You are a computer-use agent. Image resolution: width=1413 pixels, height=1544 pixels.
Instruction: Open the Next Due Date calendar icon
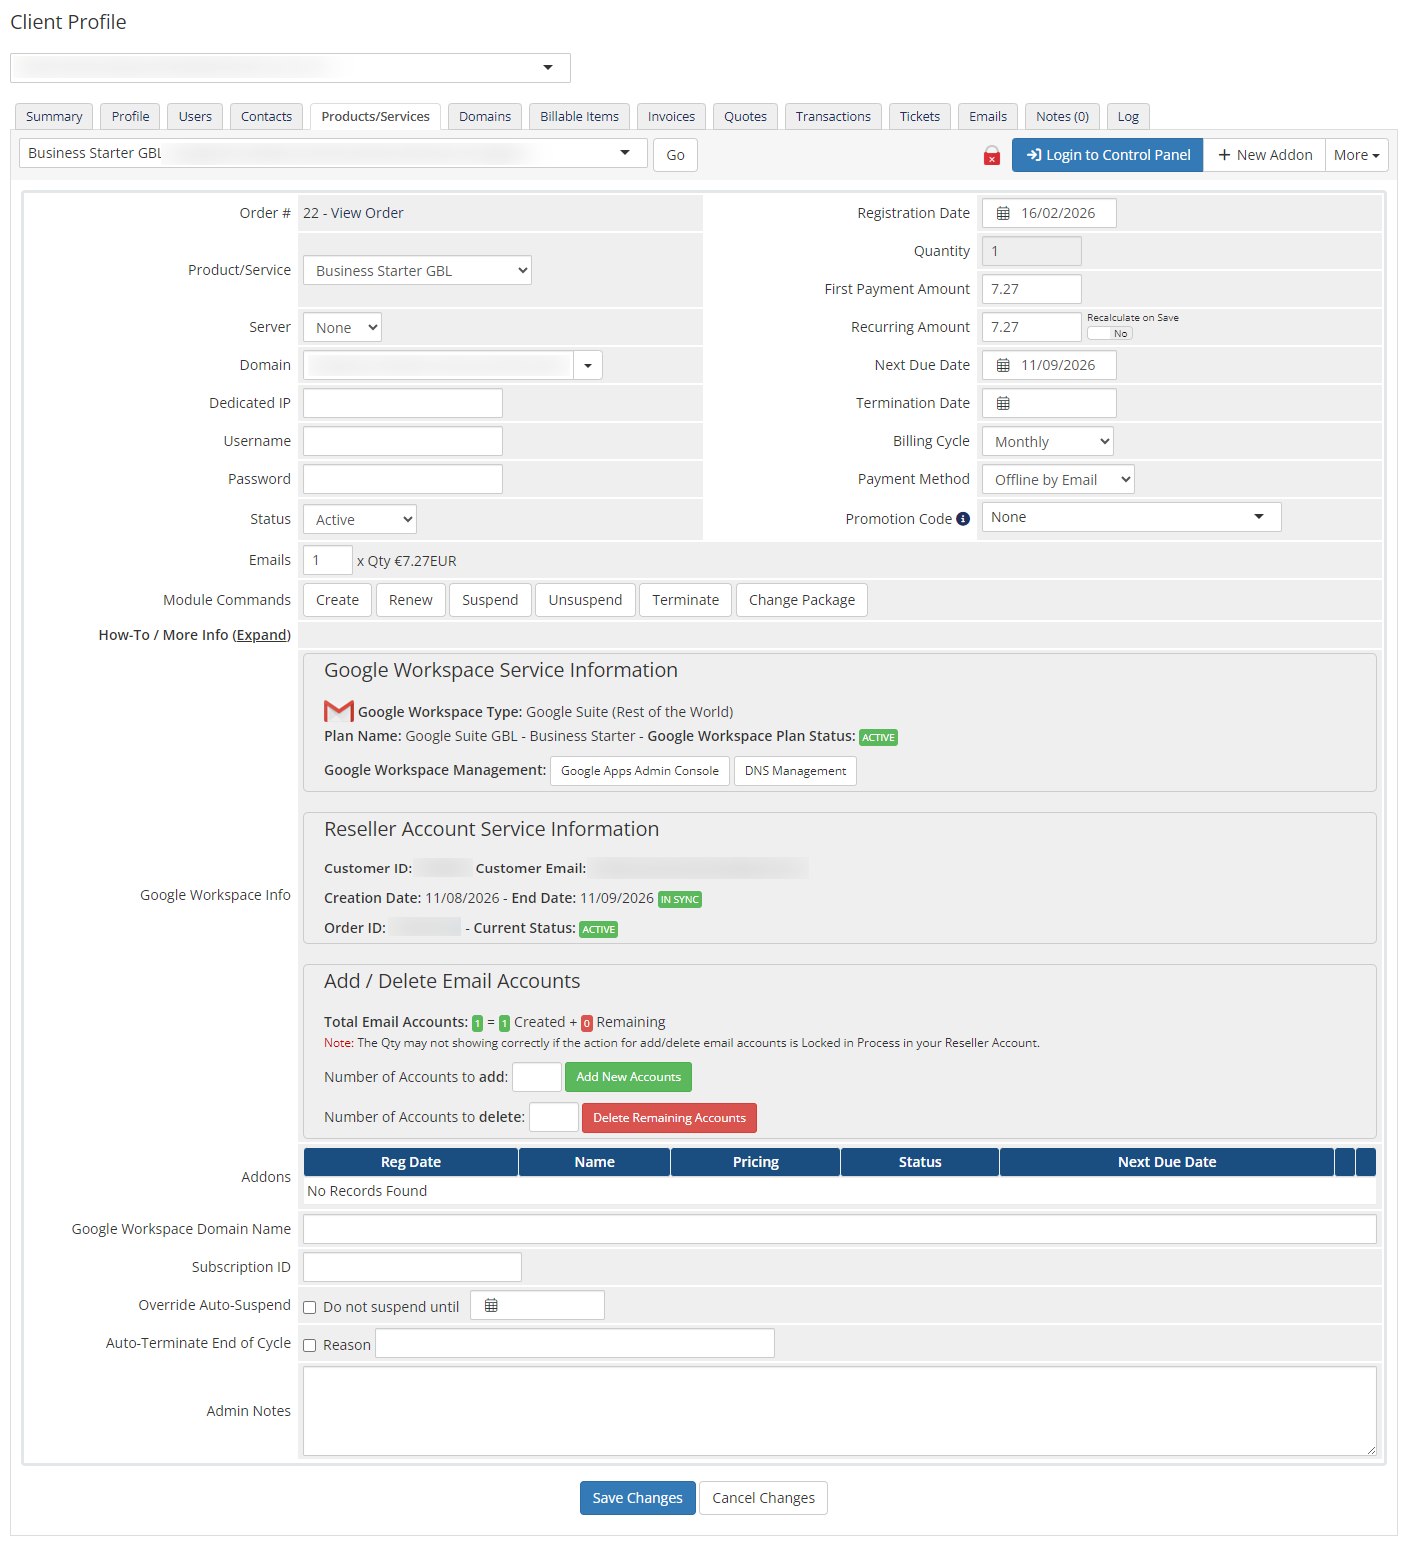click(x=1003, y=365)
